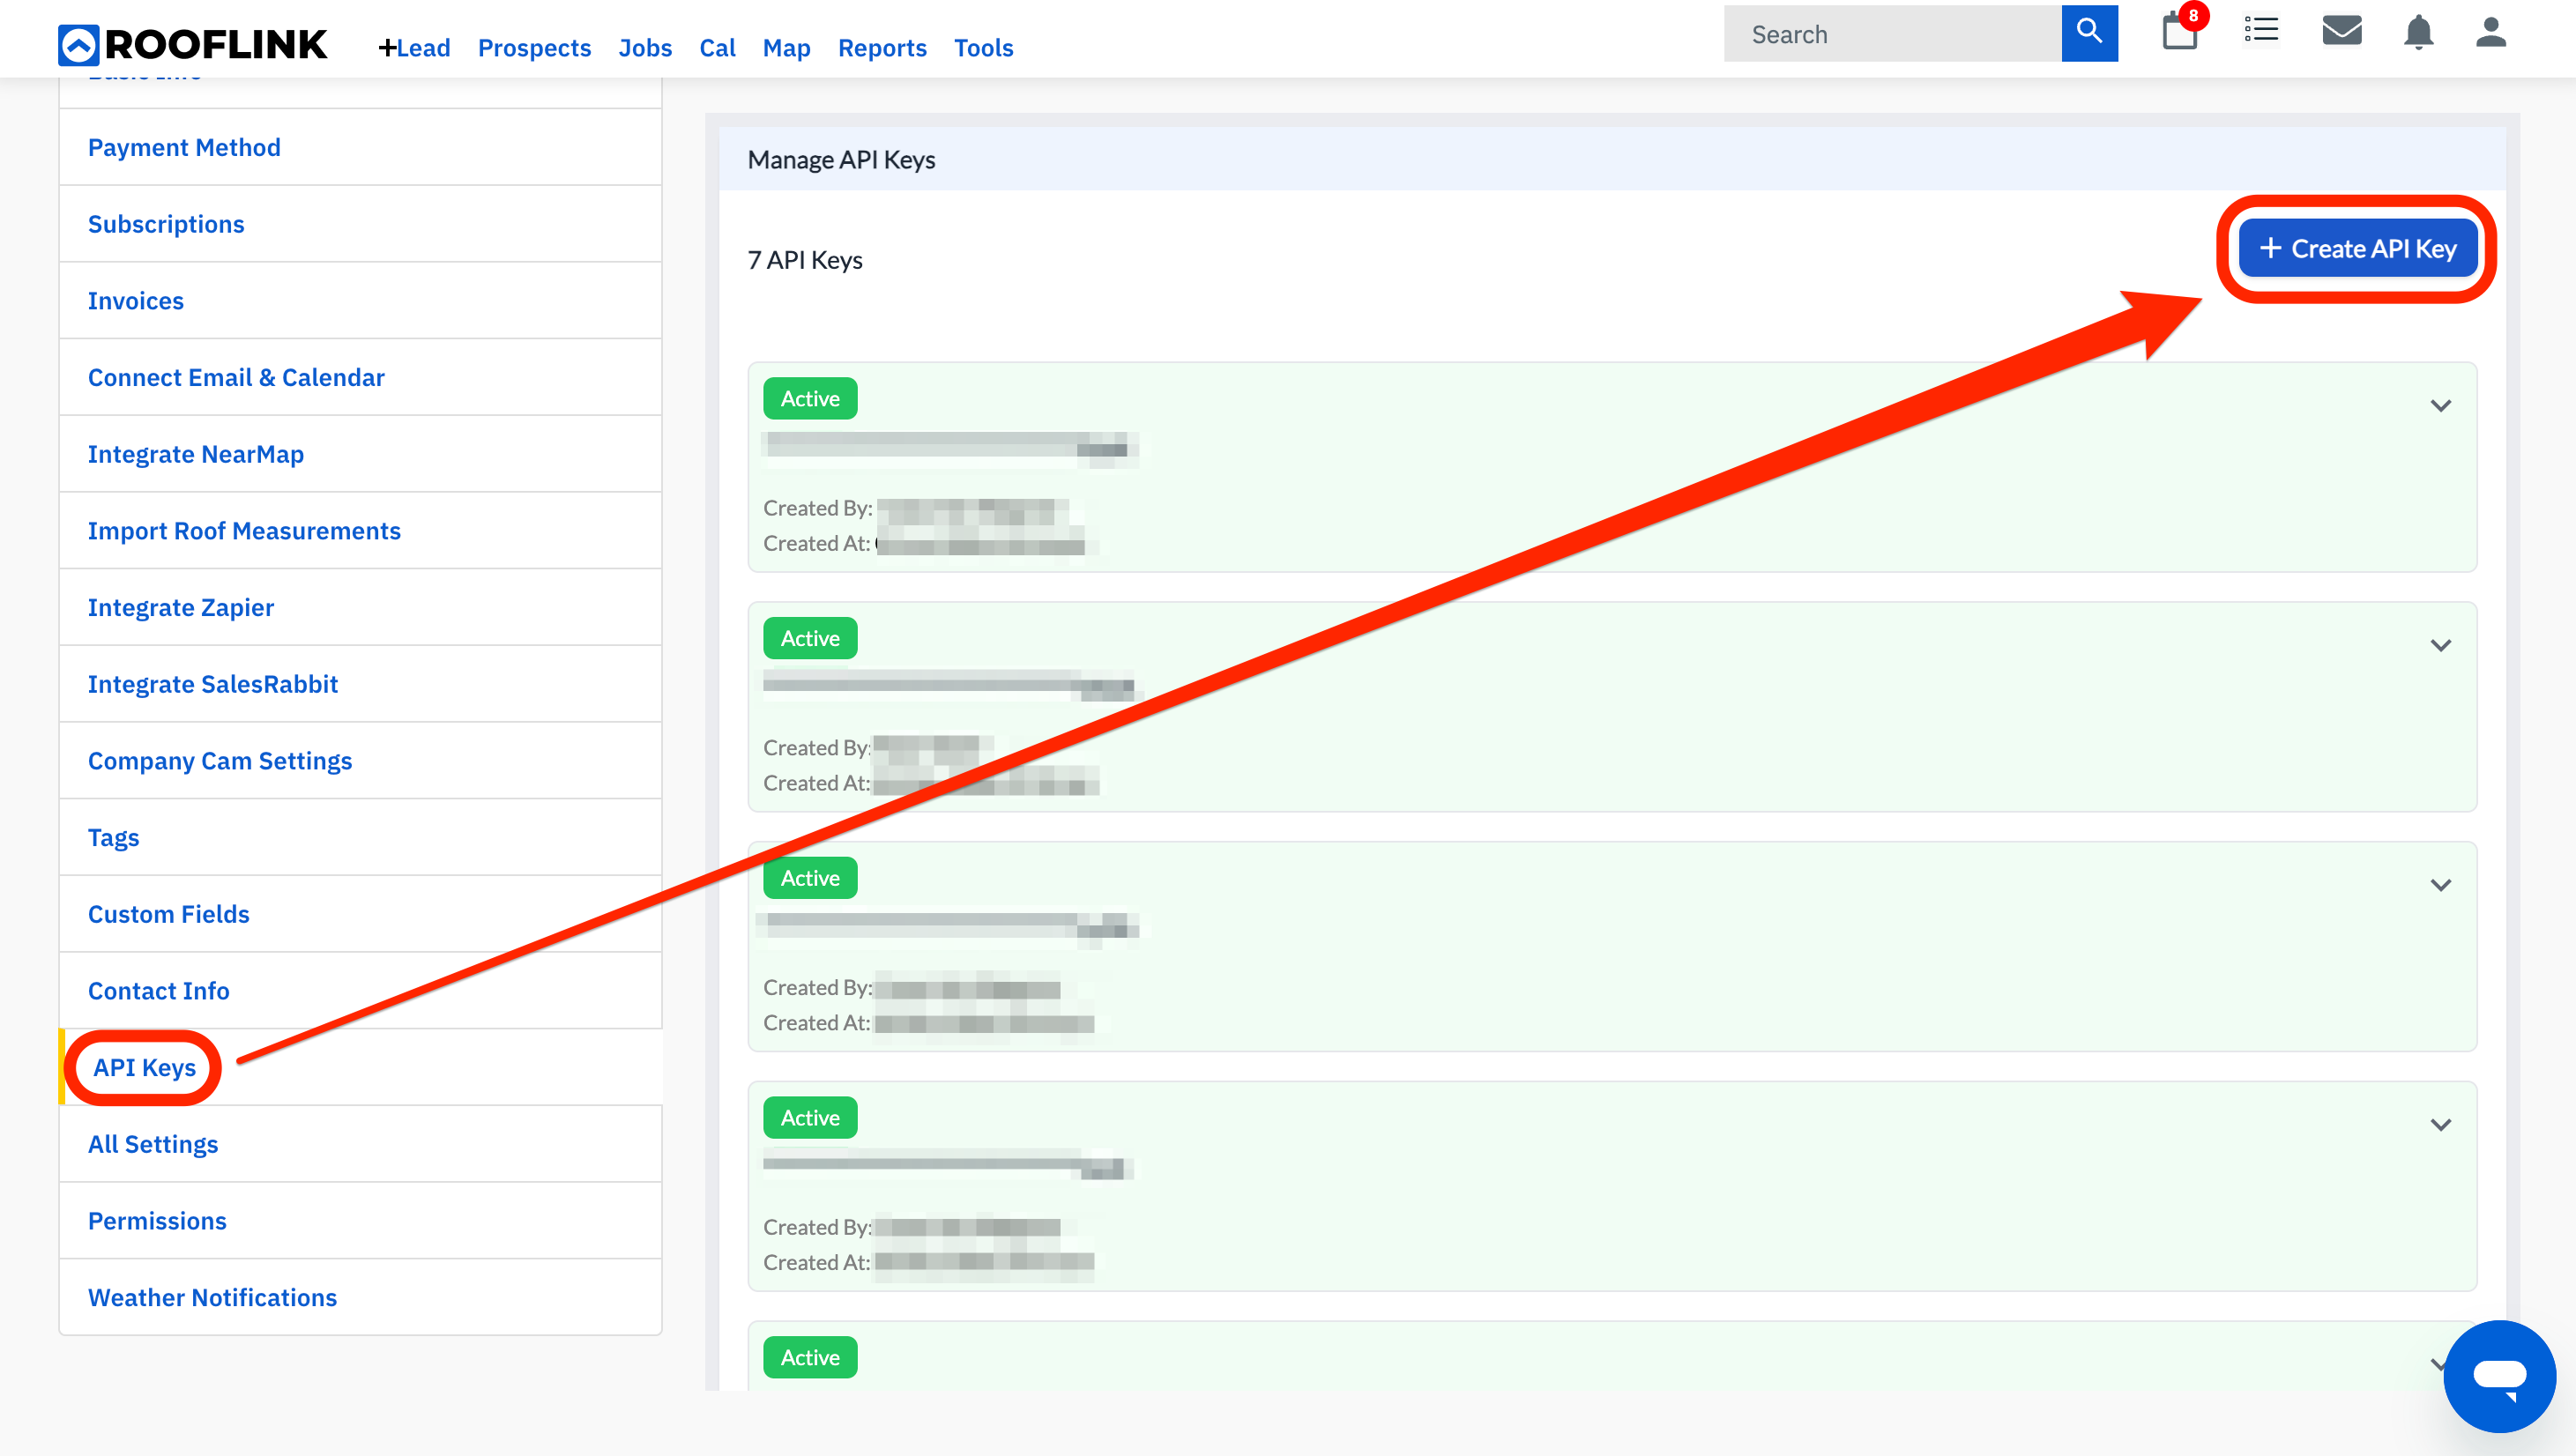This screenshot has height=1456, width=2576.
Task: Open the Reports menu
Action: tap(882, 48)
